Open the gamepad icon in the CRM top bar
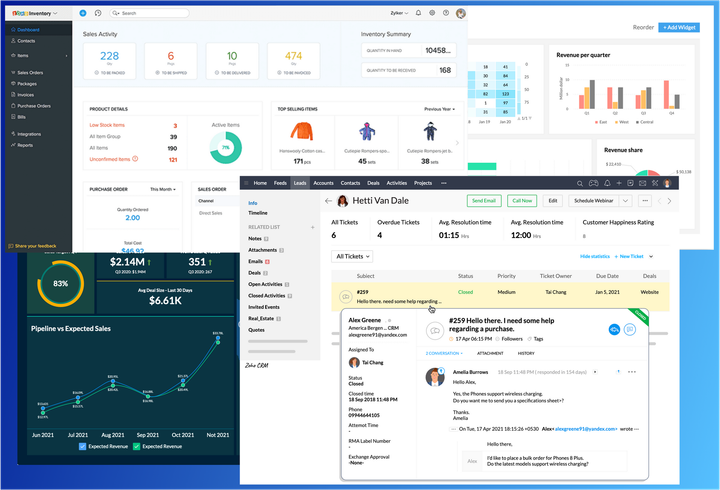Viewport: 720px width, 490px height. [594, 183]
